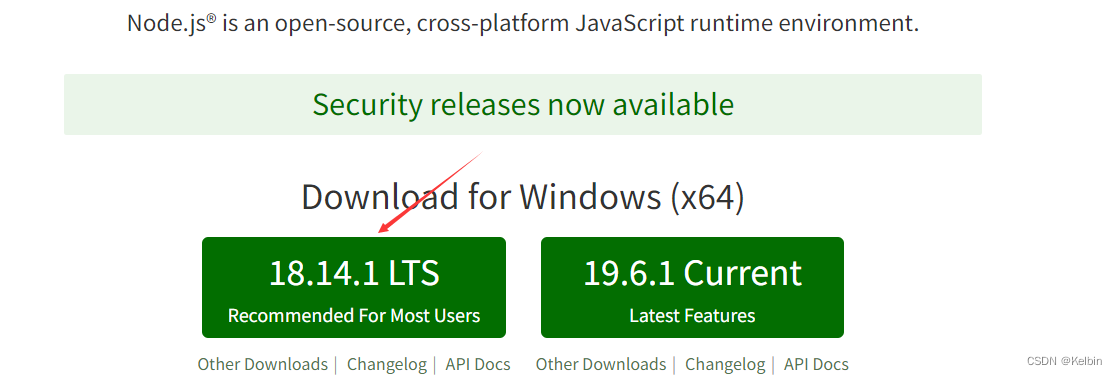Screen dimensions: 1117x375
Task: Open Other Downloads under the LTS button
Action: (263, 364)
